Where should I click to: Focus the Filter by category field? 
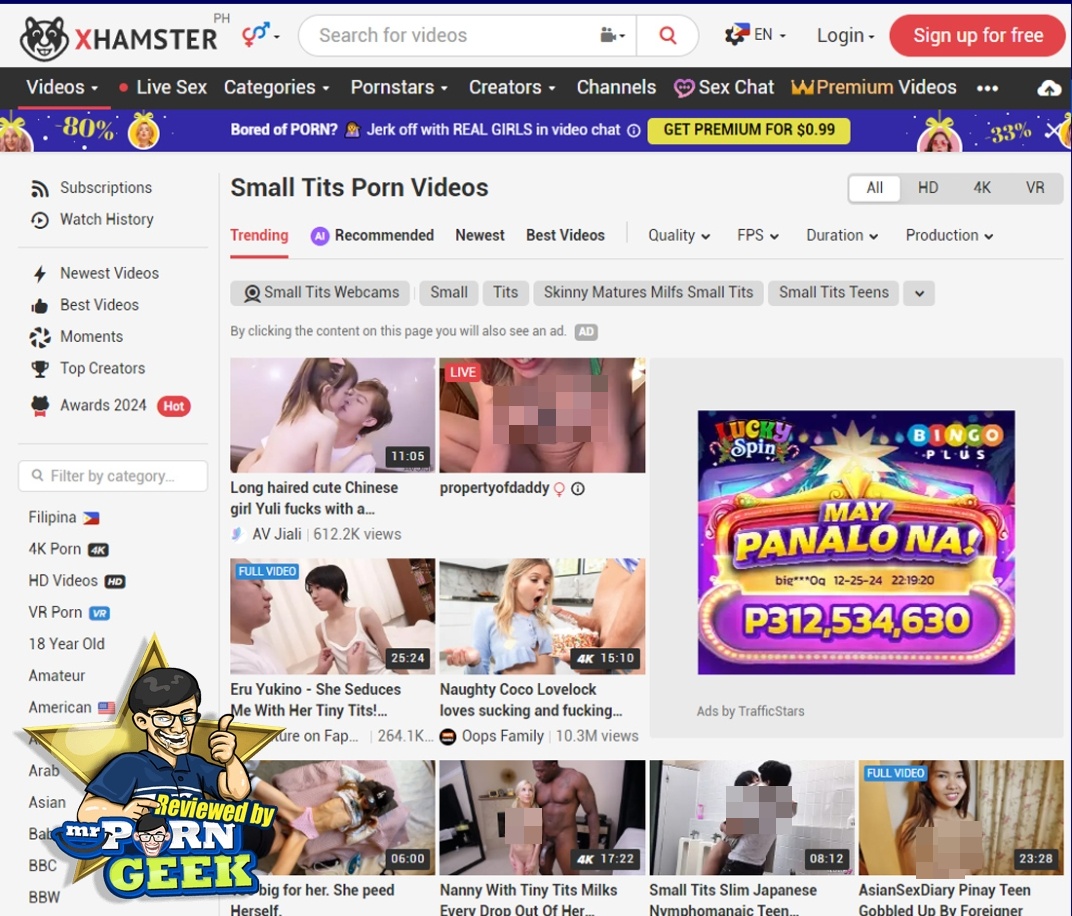pos(113,476)
